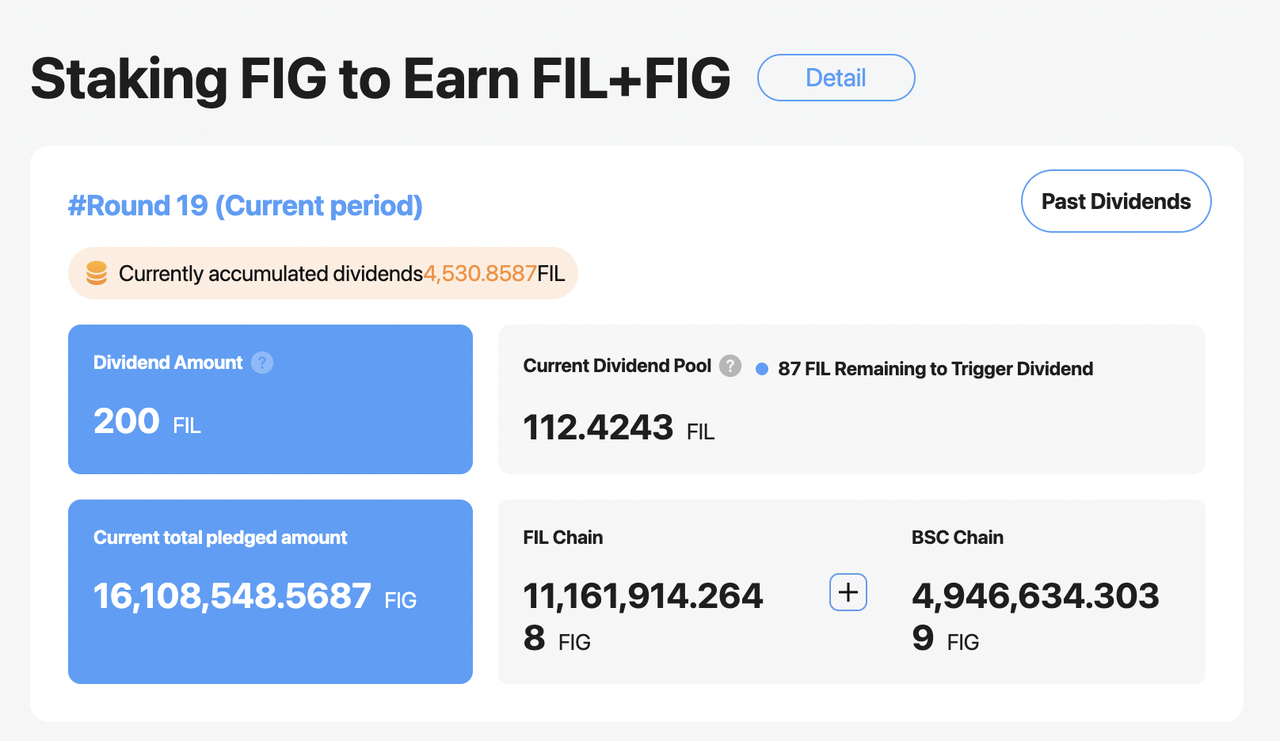The height and width of the screenshot is (741, 1280).
Task: Select the #Round 19 current period heading
Action: pyautogui.click(x=245, y=206)
